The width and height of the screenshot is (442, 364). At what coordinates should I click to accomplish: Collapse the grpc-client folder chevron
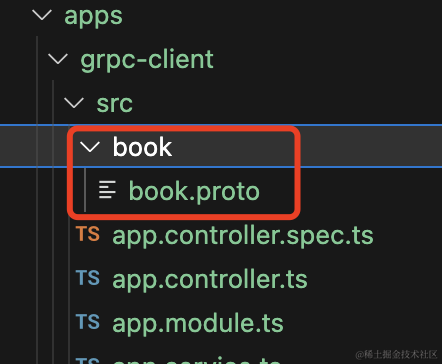58,59
